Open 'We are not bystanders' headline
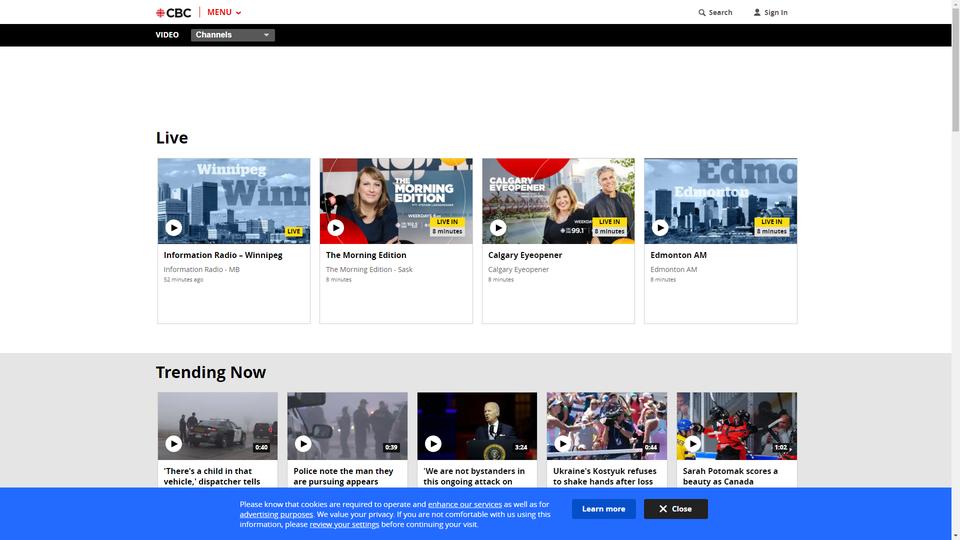This screenshot has width=960, height=540. click(474, 476)
